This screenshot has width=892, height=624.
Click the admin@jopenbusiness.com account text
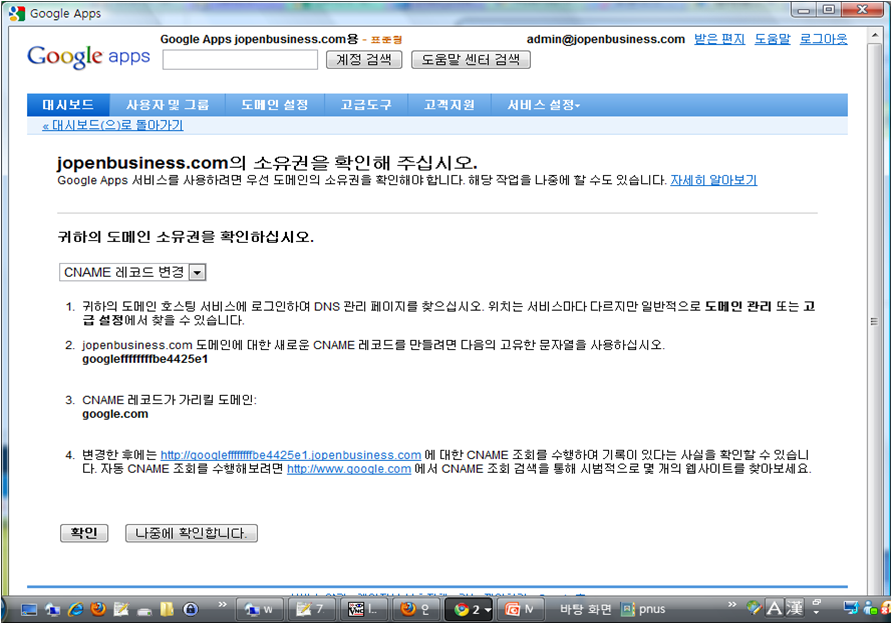click(x=606, y=39)
